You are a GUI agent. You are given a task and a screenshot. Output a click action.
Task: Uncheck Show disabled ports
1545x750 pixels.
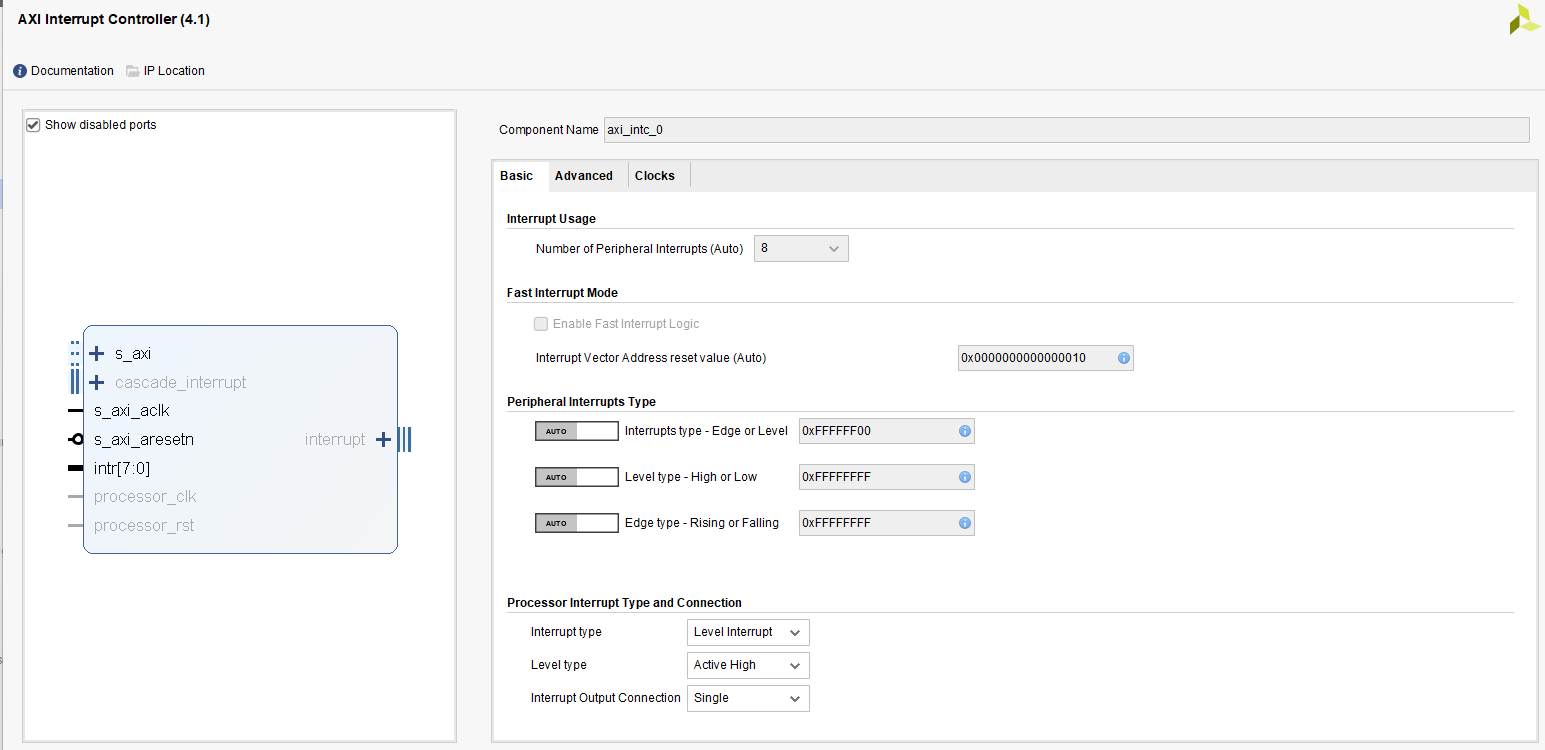33,124
